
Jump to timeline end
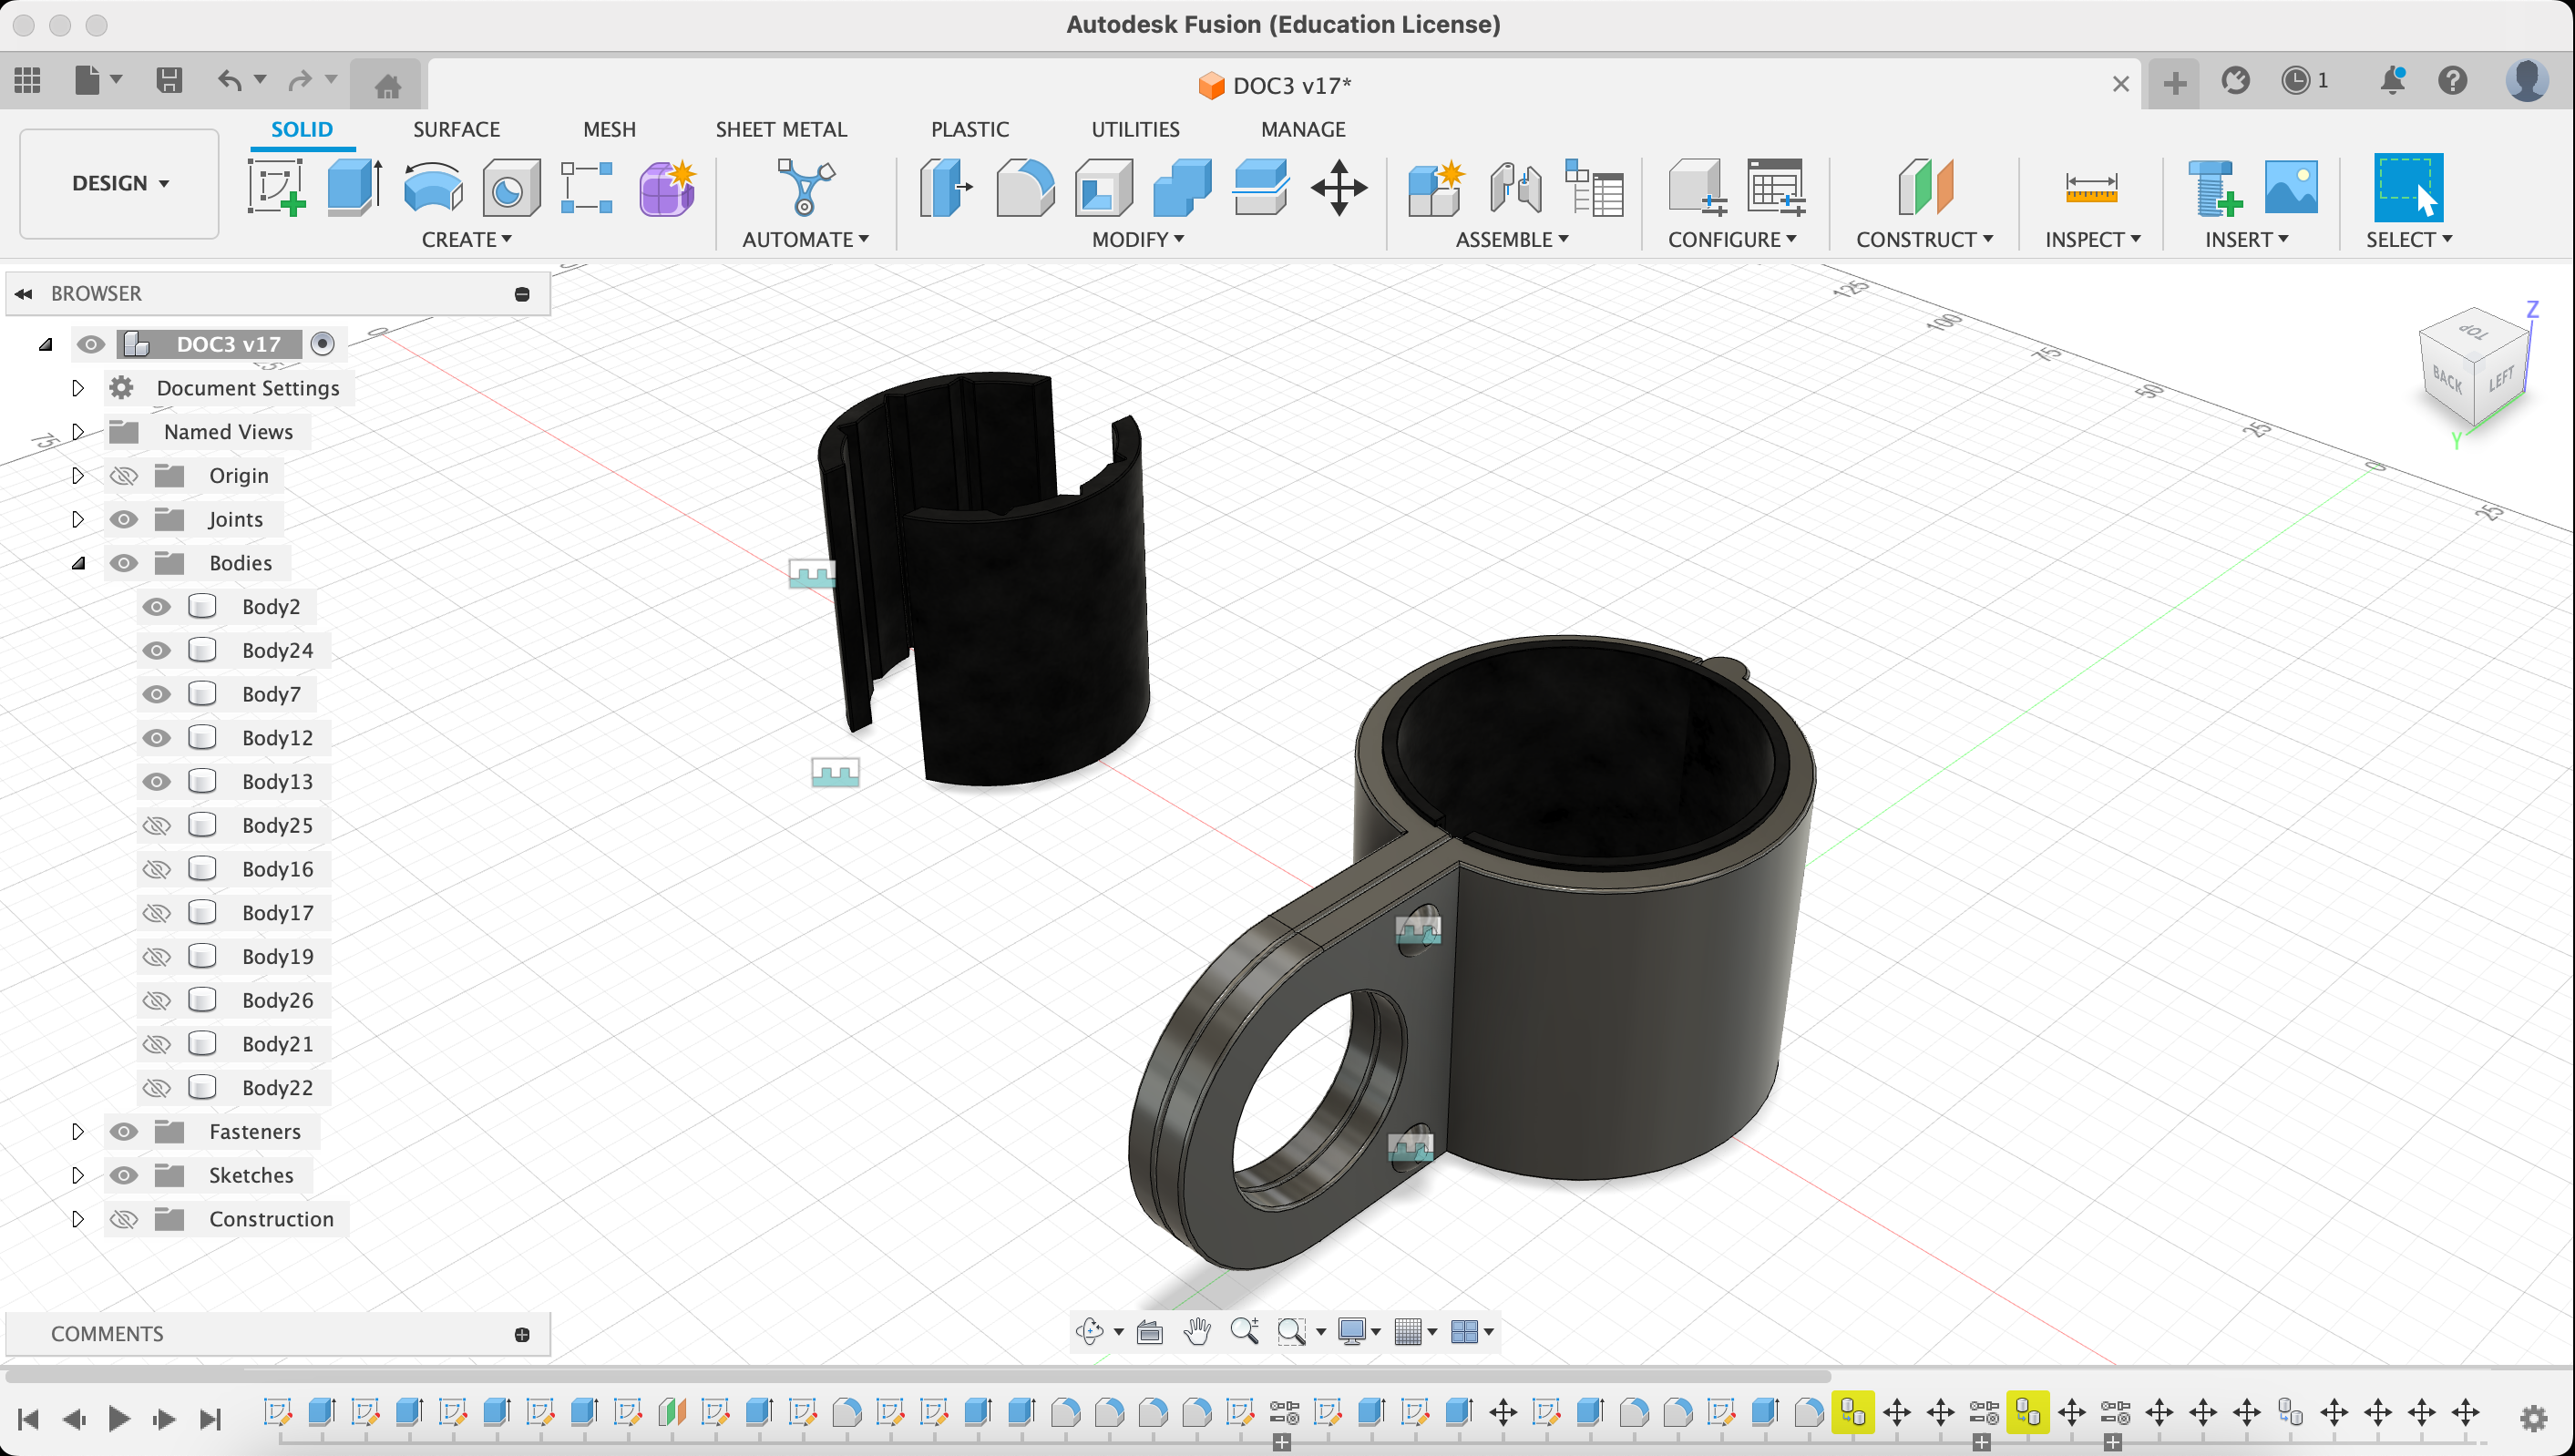tap(210, 1418)
